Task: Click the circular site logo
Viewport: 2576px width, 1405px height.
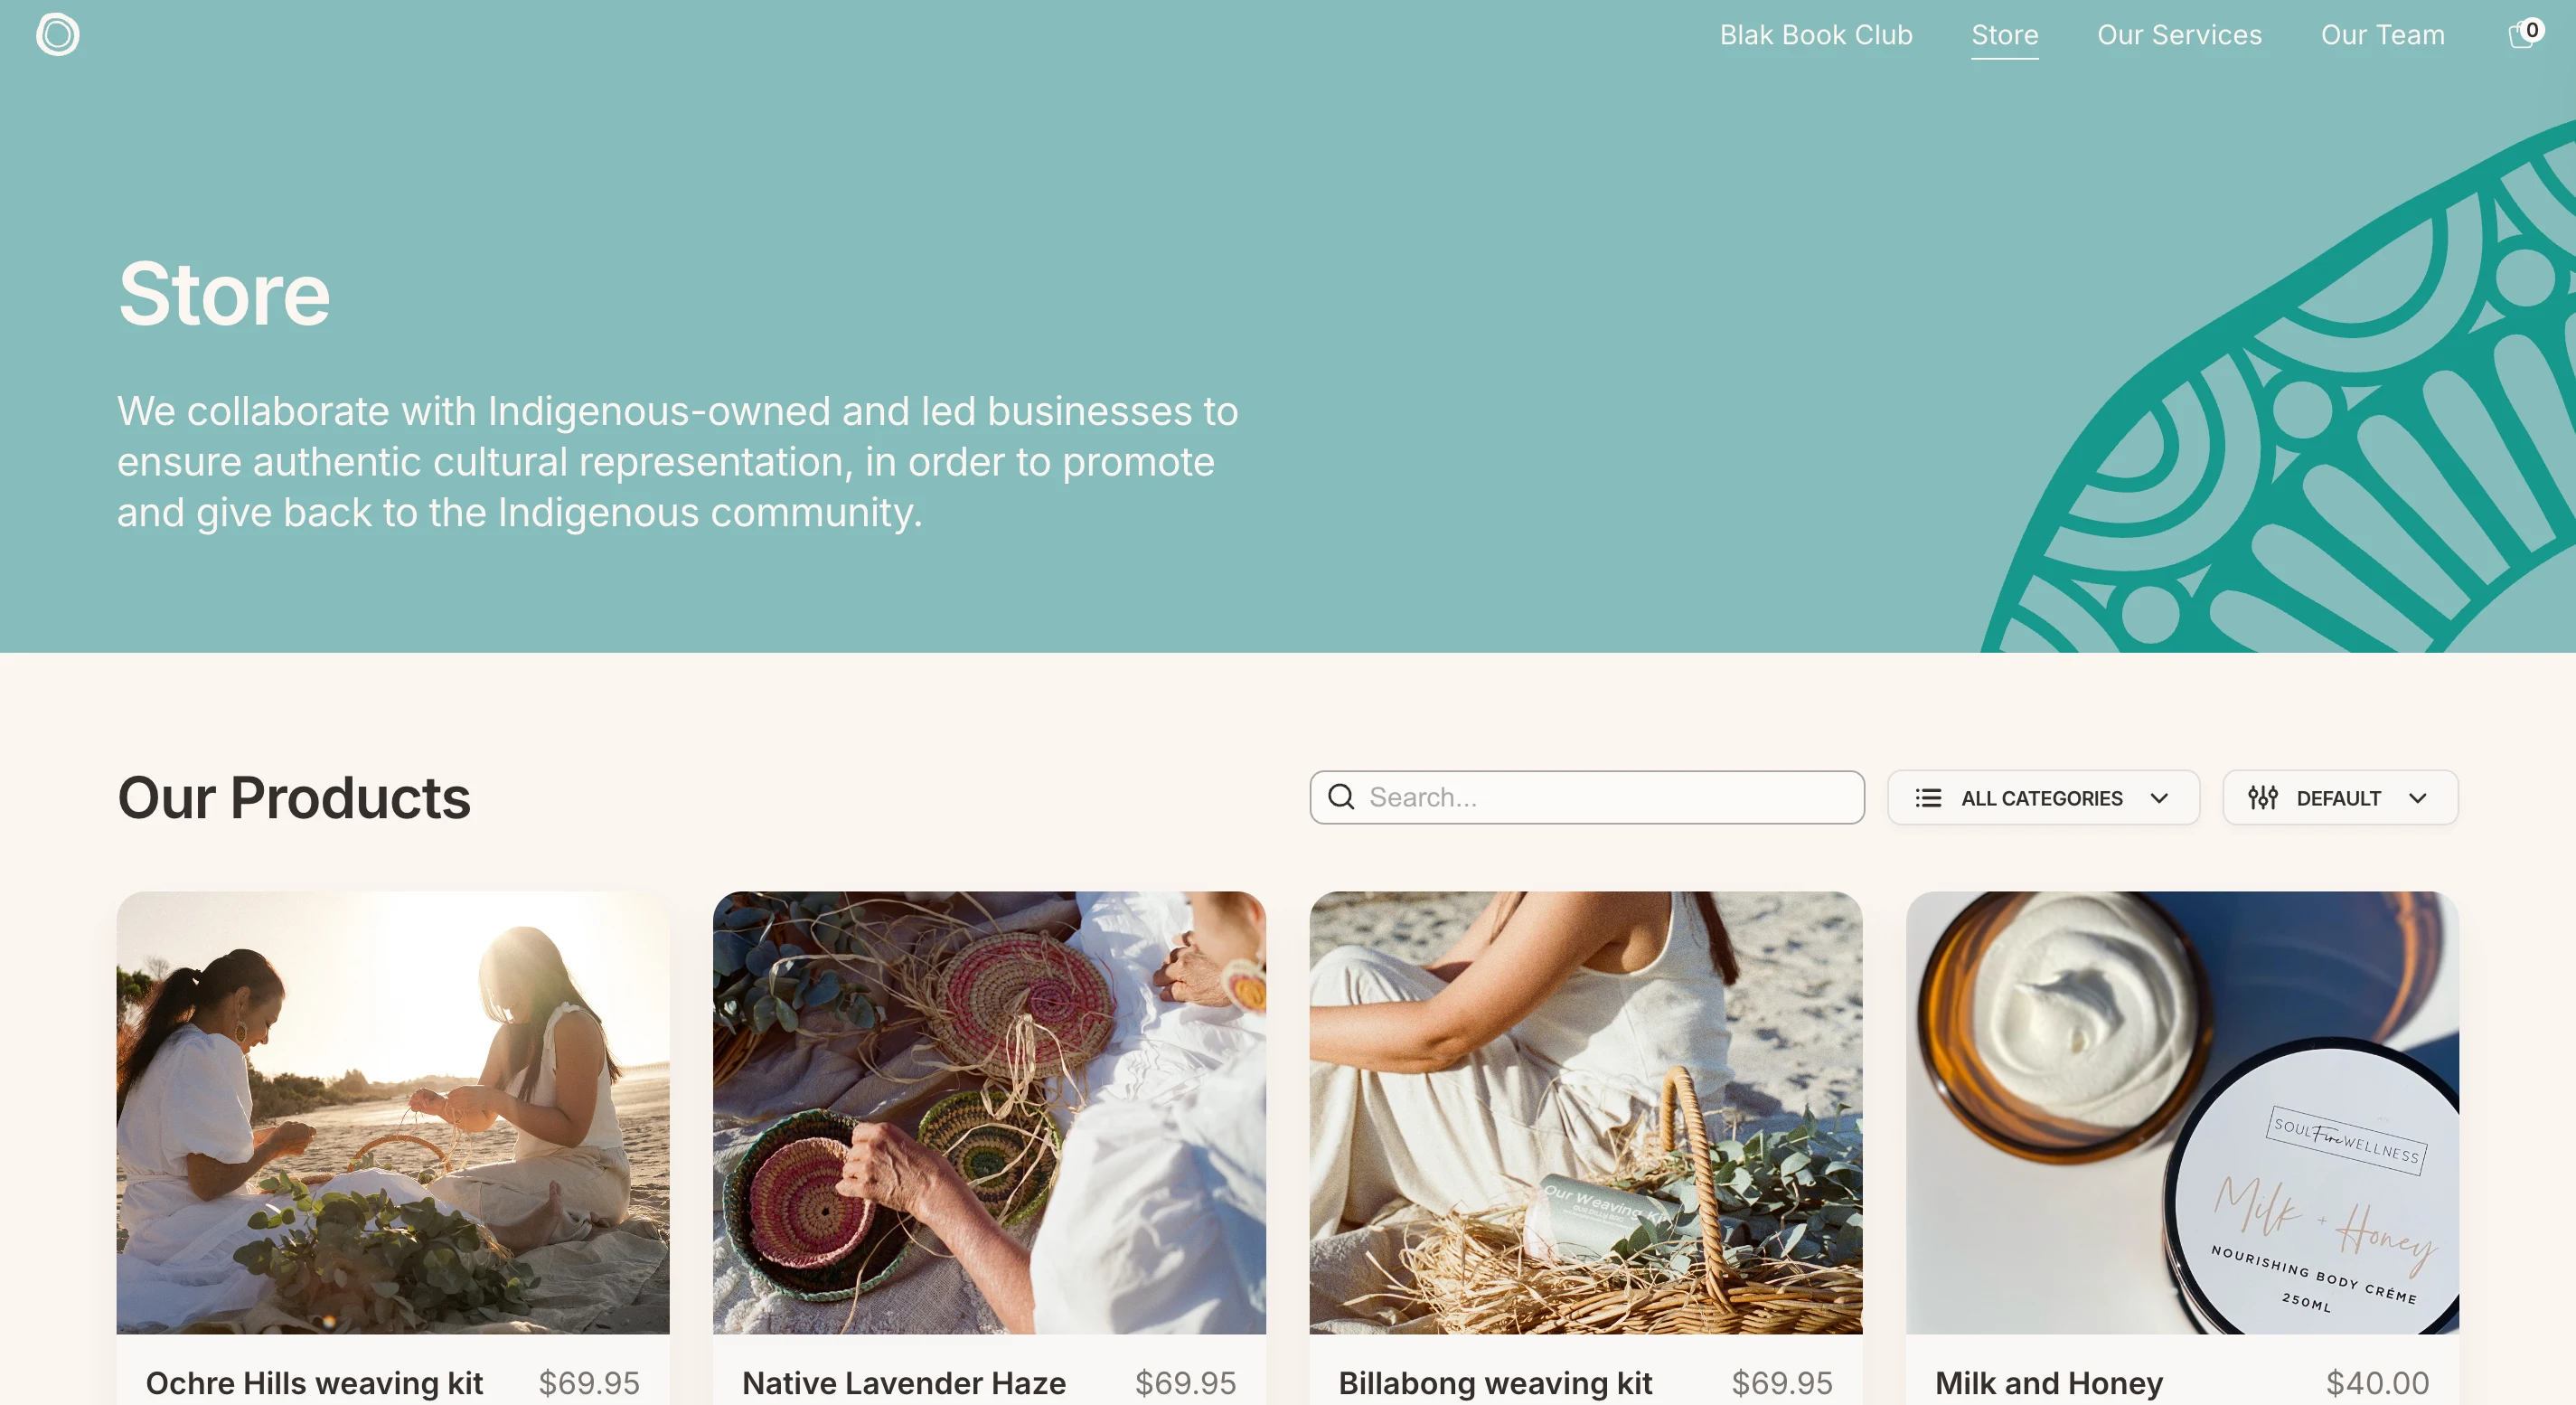Action: (x=57, y=35)
